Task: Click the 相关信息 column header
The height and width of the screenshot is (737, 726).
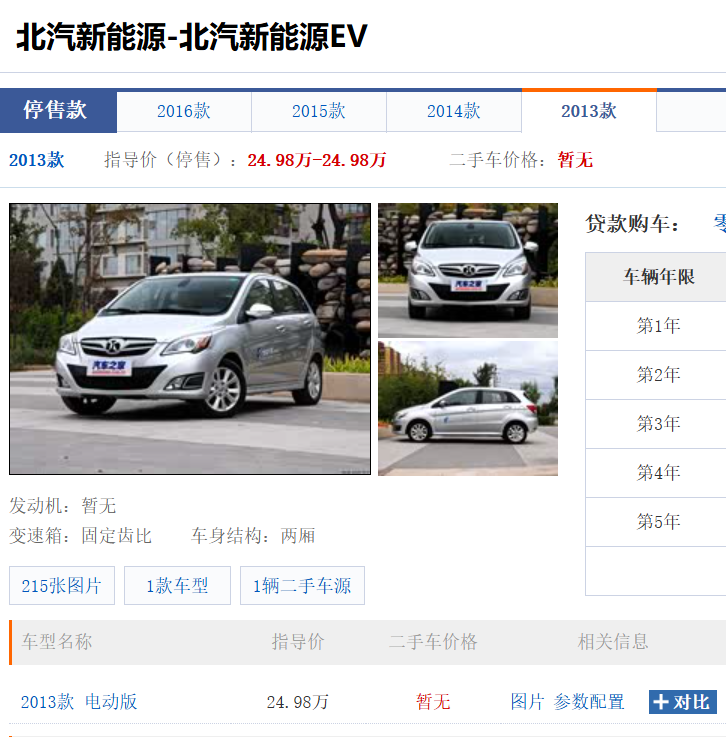Action: click(x=613, y=642)
